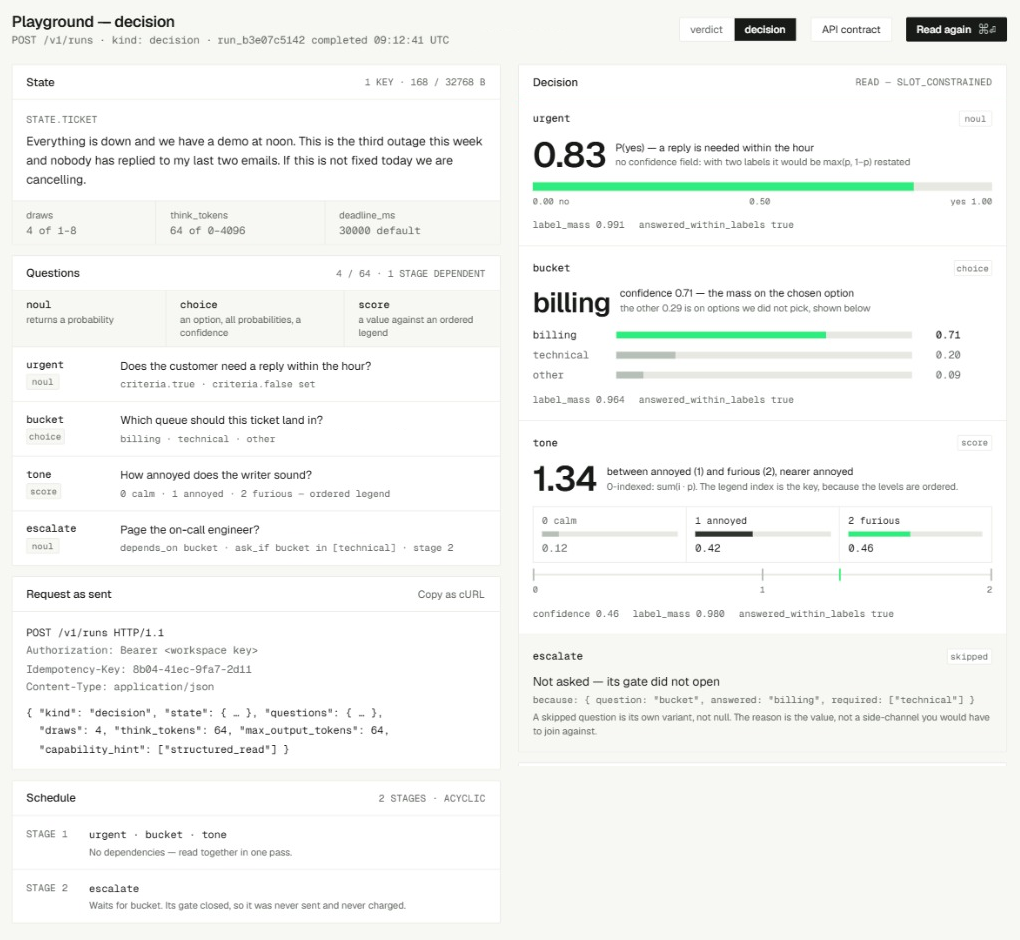
Task: Click the Idempotency-Key header line
Action: click(x=139, y=669)
